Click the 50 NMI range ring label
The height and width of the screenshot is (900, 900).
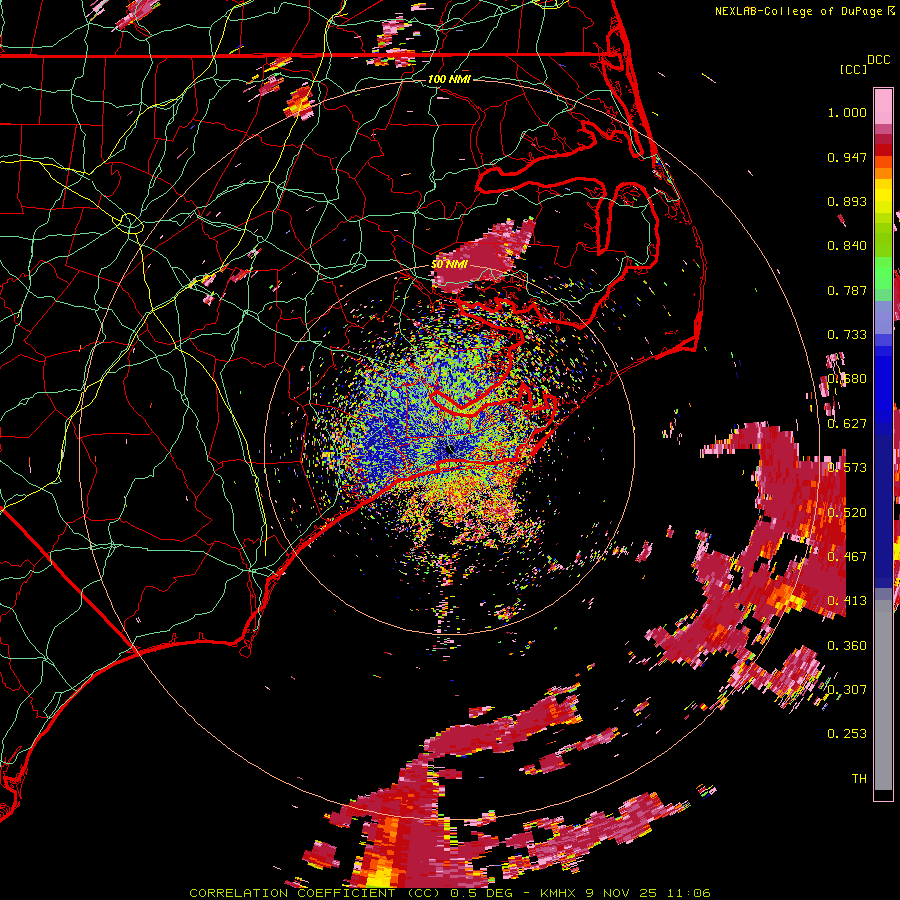click(449, 264)
